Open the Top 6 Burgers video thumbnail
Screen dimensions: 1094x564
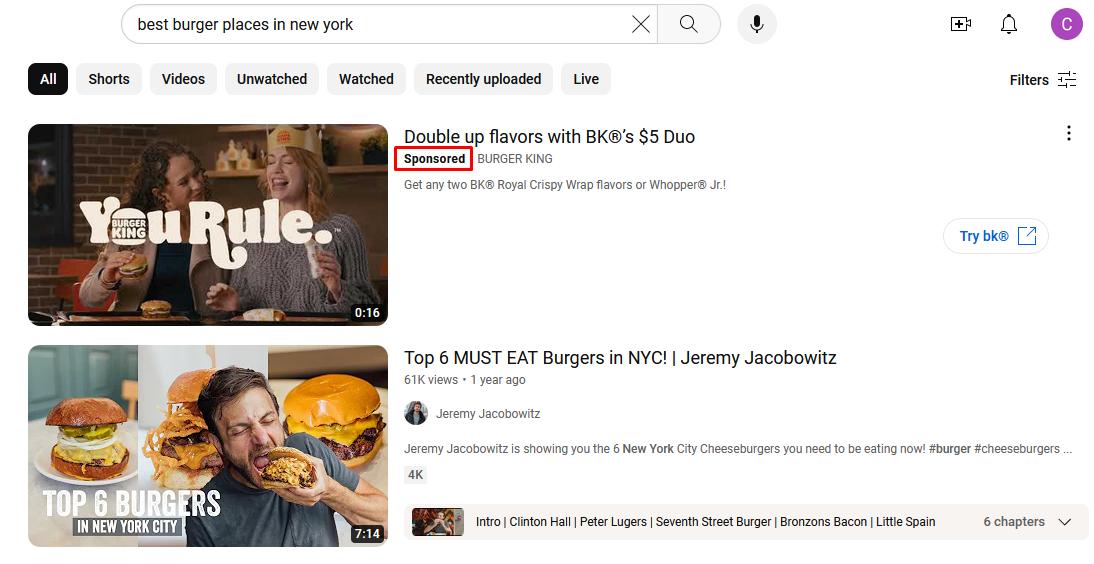pos(208,446)
